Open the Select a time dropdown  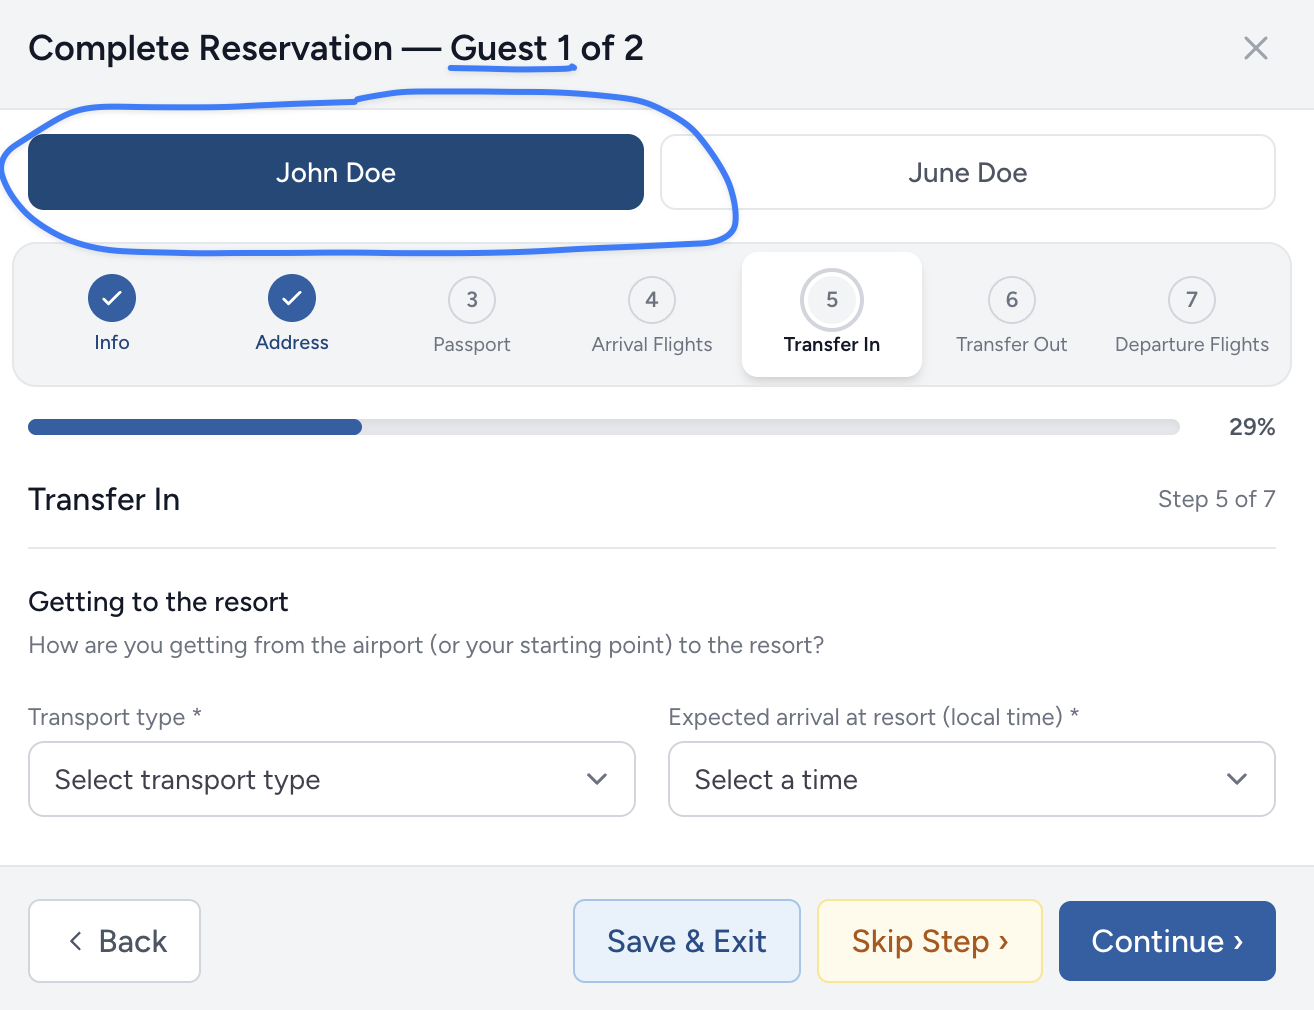pyautogui.click(x=972, y=779)
